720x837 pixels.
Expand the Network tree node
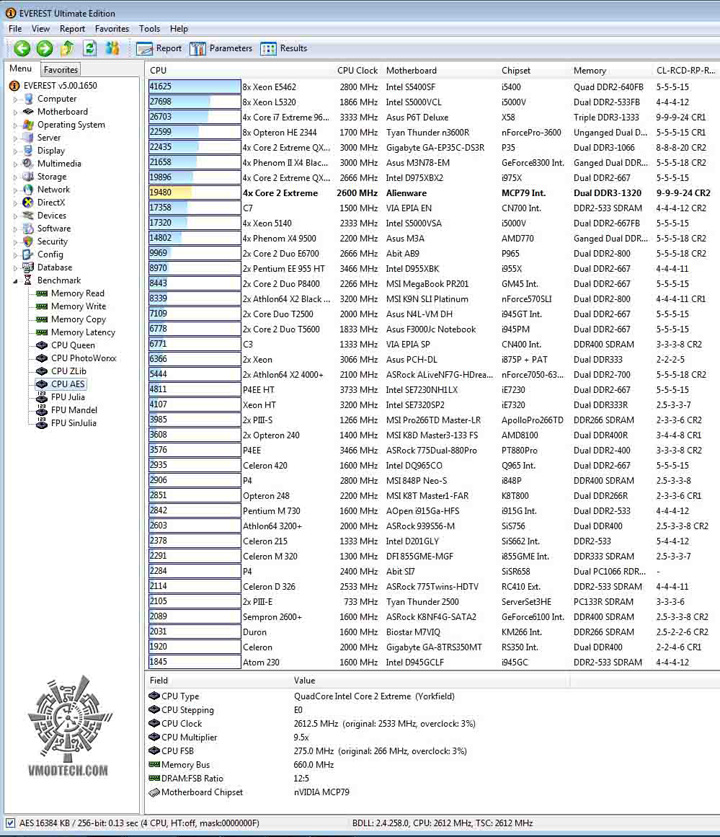click(15, 189)
